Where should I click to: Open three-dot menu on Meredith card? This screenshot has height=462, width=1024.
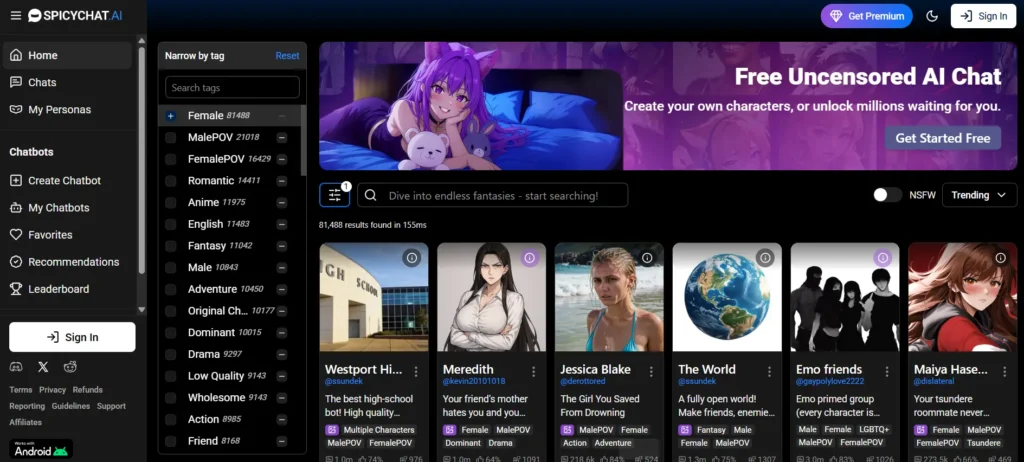coord(534,371)
